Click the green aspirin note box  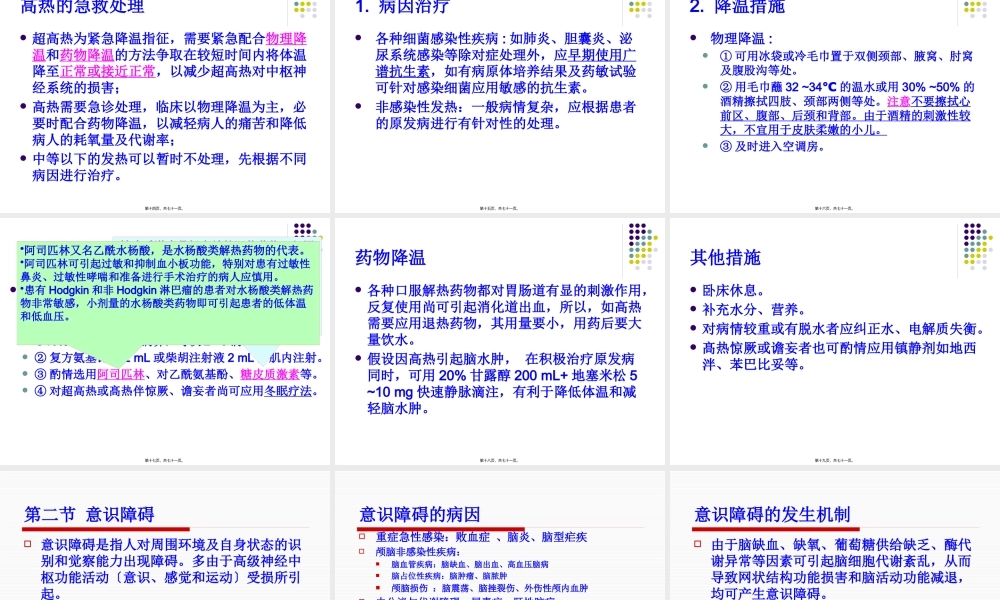click(168, 290)
